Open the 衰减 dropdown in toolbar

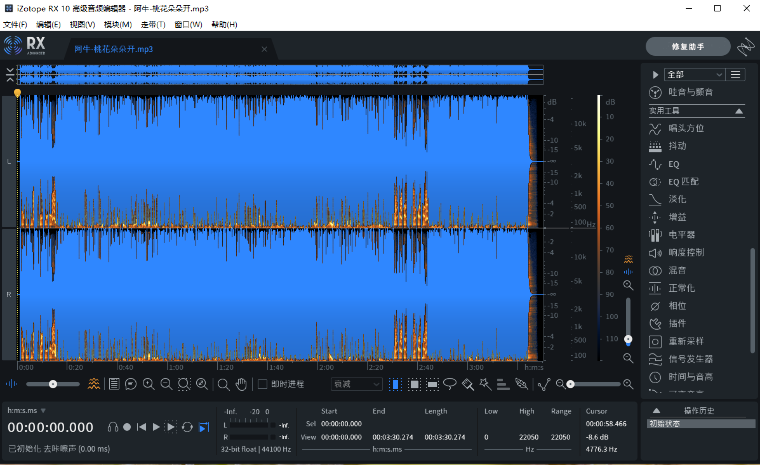pos(357,384)
